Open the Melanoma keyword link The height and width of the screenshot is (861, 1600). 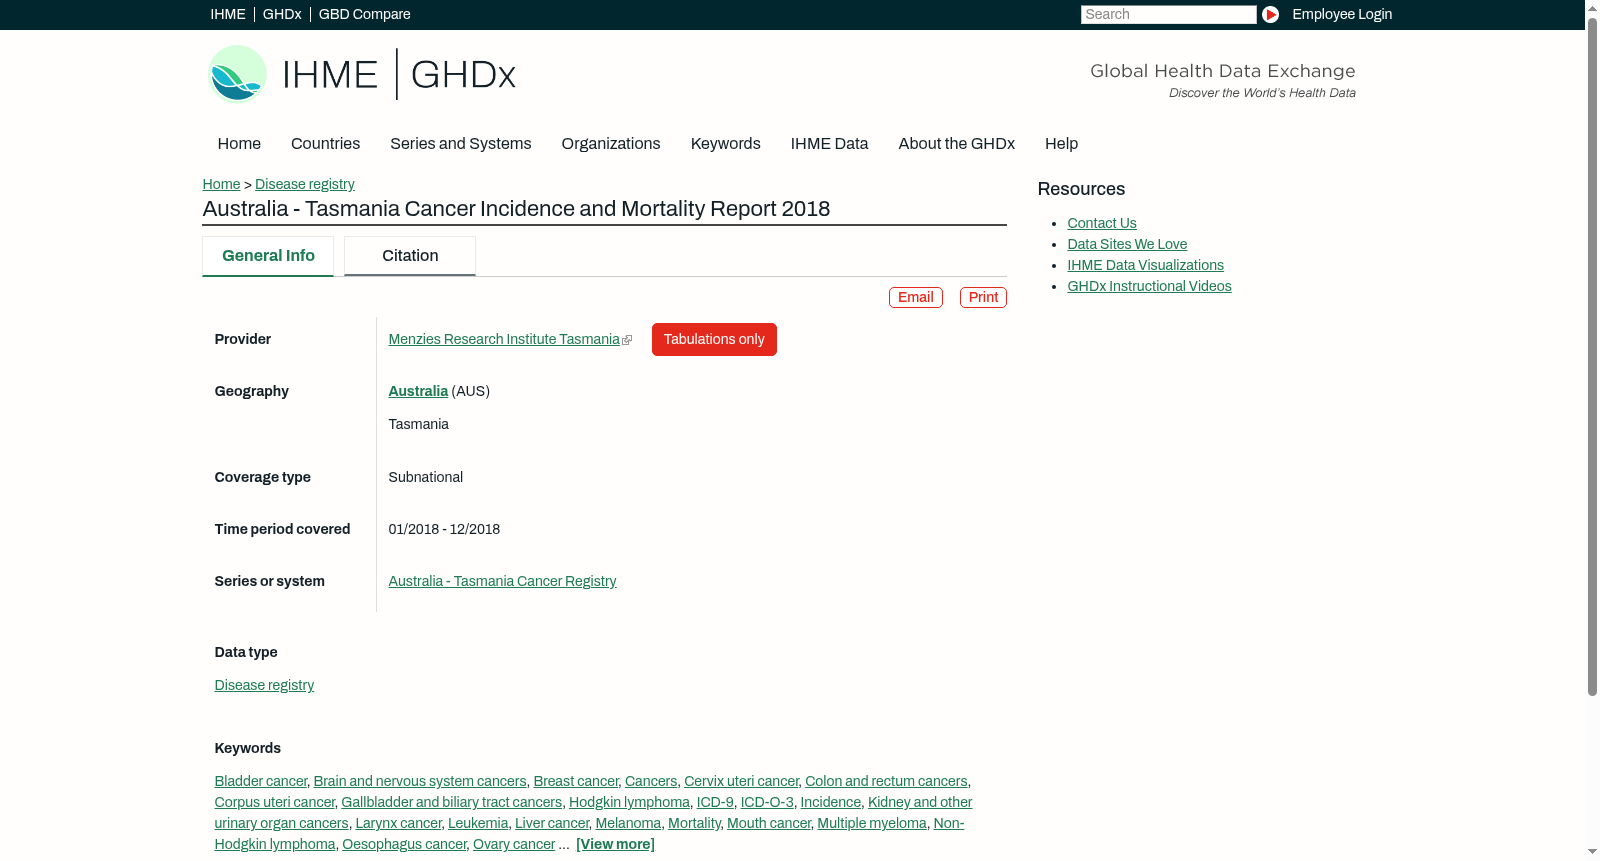(x=628, y=823)
